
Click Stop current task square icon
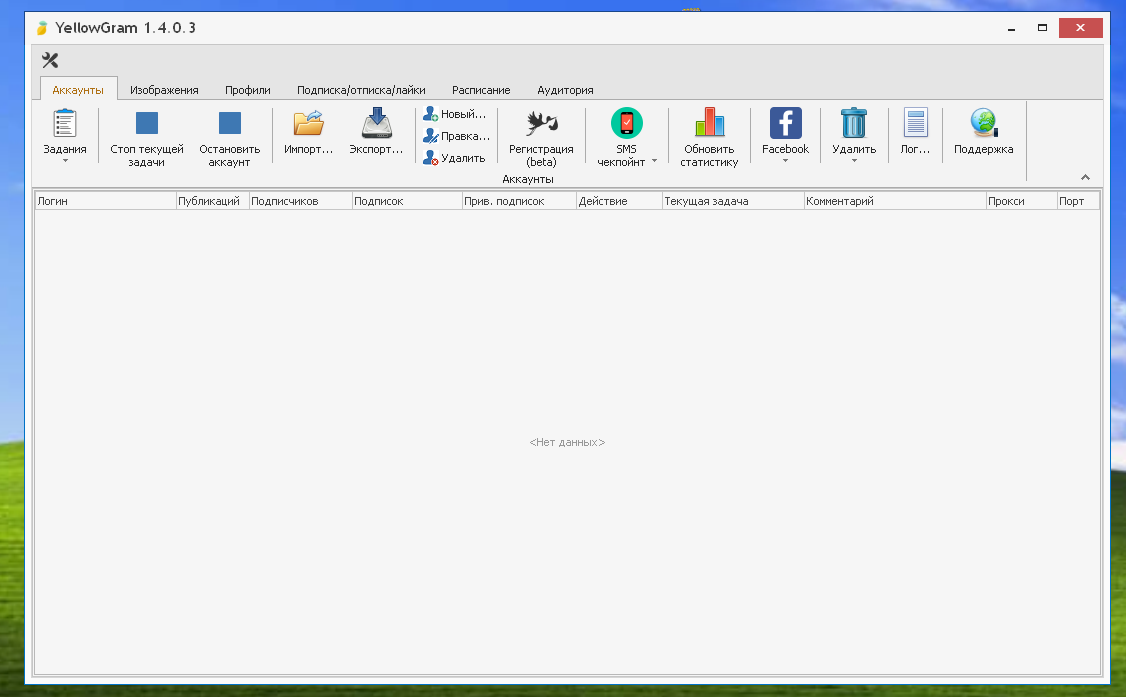(x=147, y=123)
